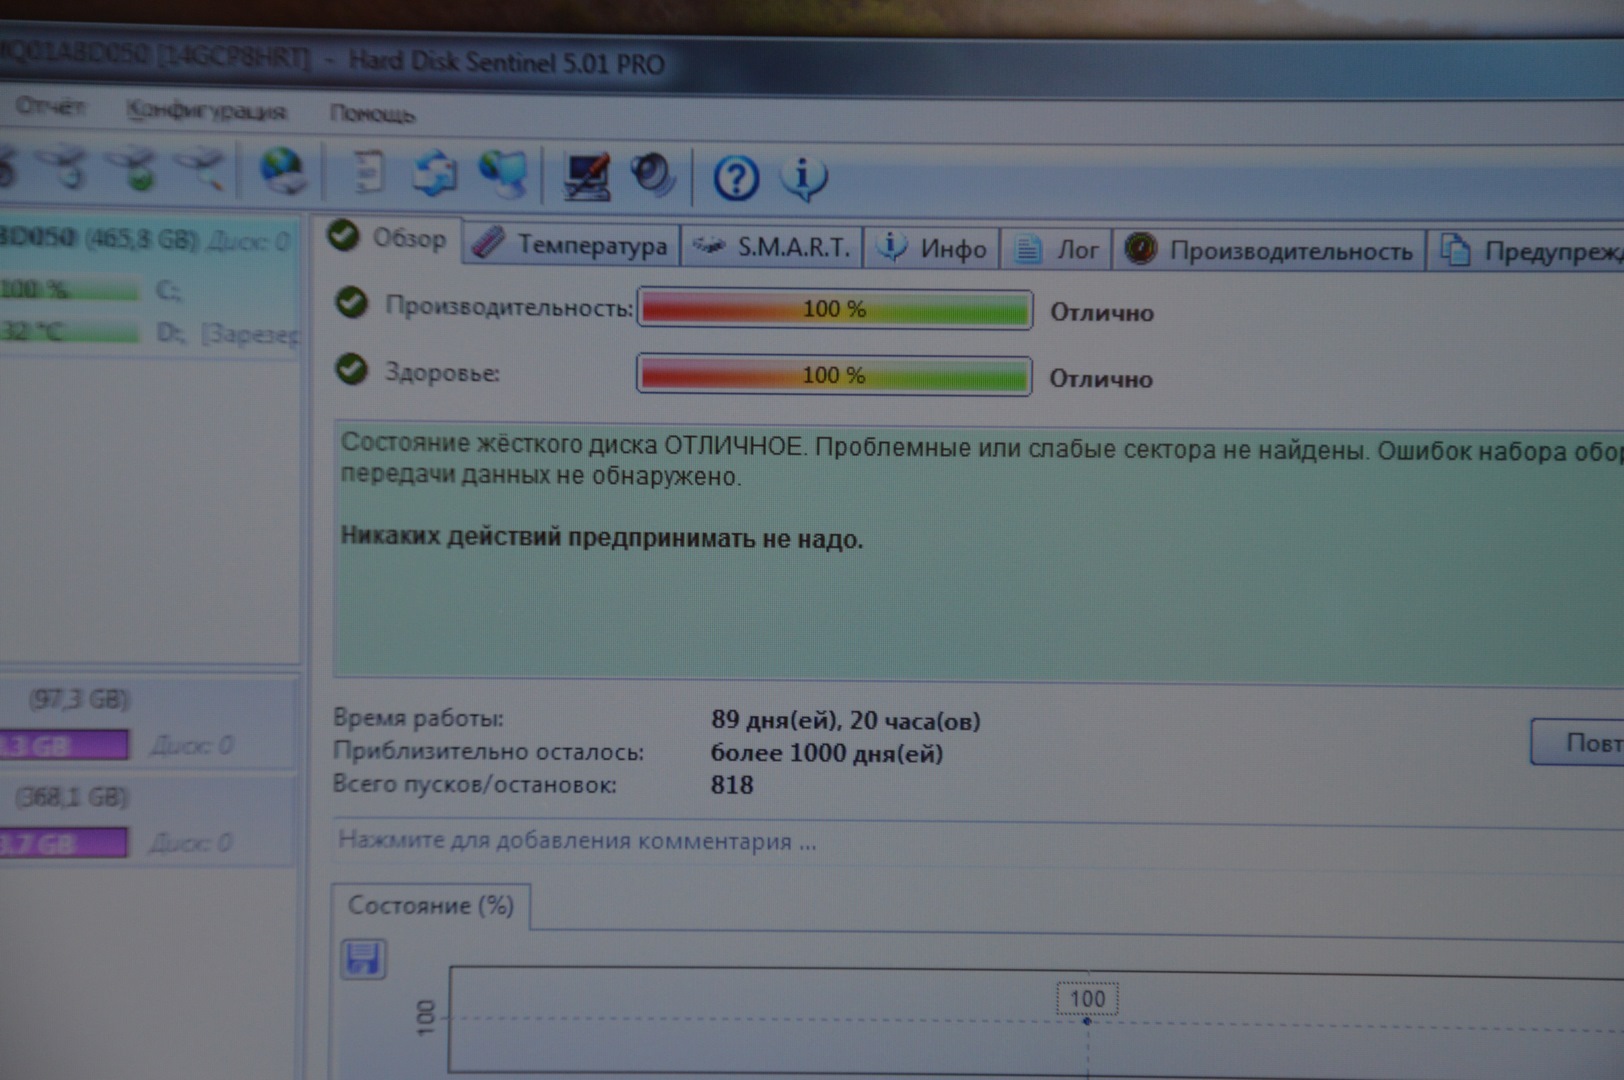Image resolution: width=1624 pixels, height=1080 pixels.
Task: Select the Инфо tab
Action: coord(932,248)
